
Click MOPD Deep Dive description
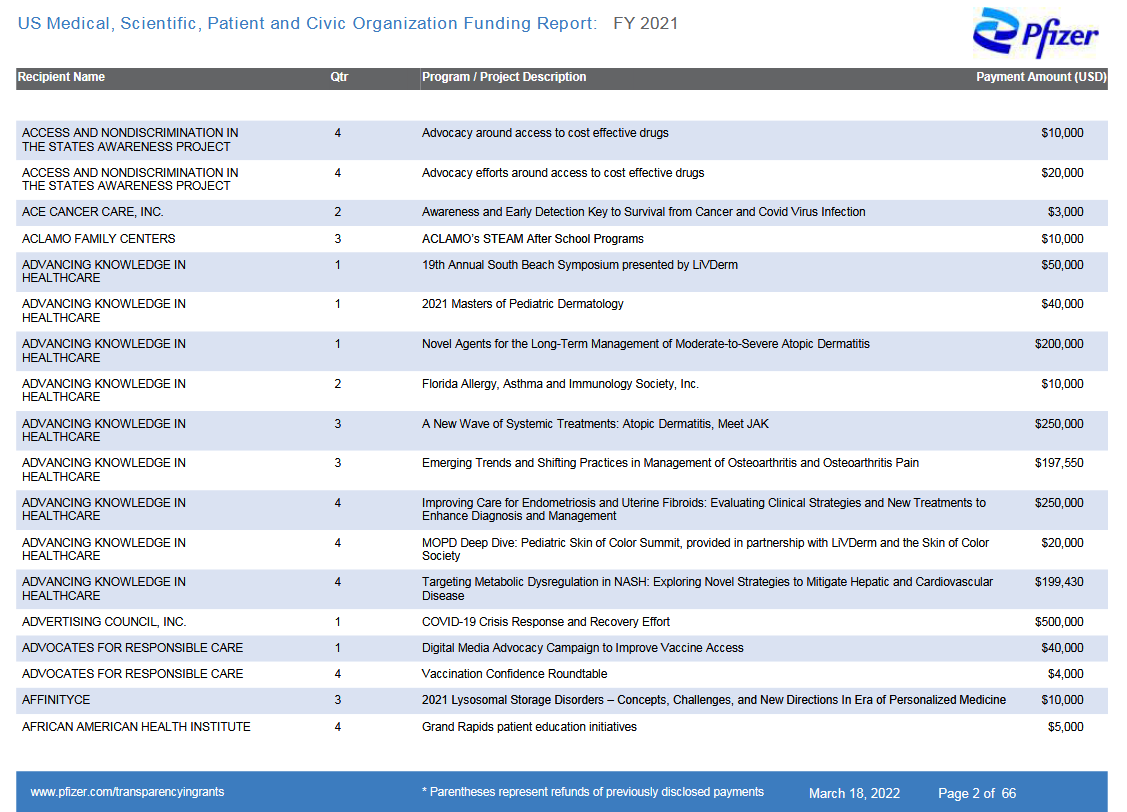coord(705,549)
